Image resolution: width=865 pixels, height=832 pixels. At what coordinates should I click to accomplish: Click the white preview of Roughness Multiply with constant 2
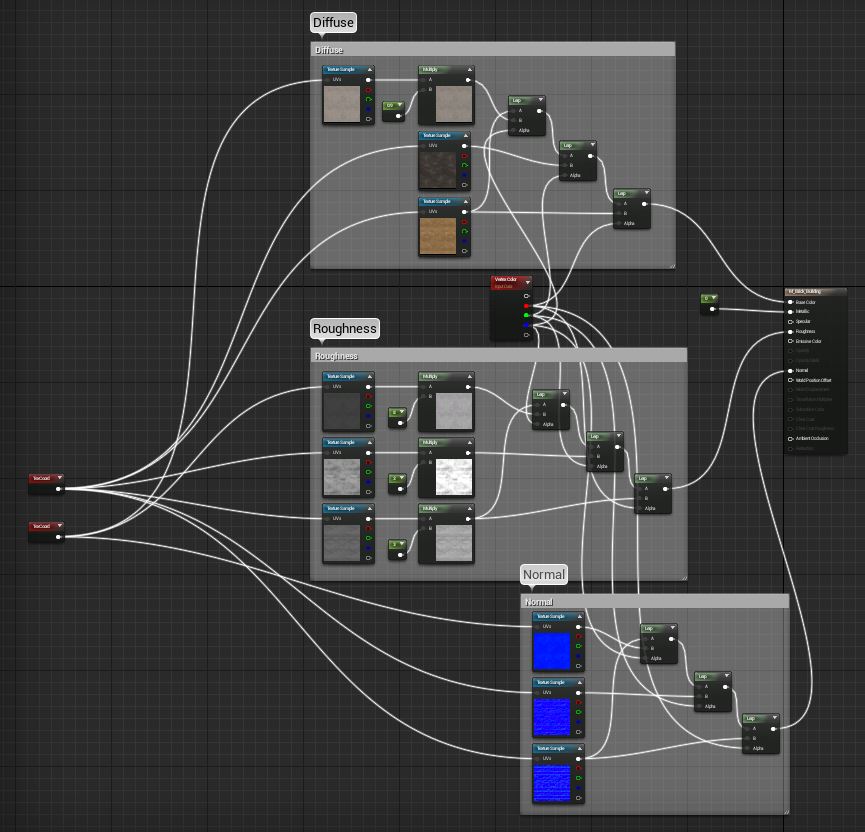point(454,477)
